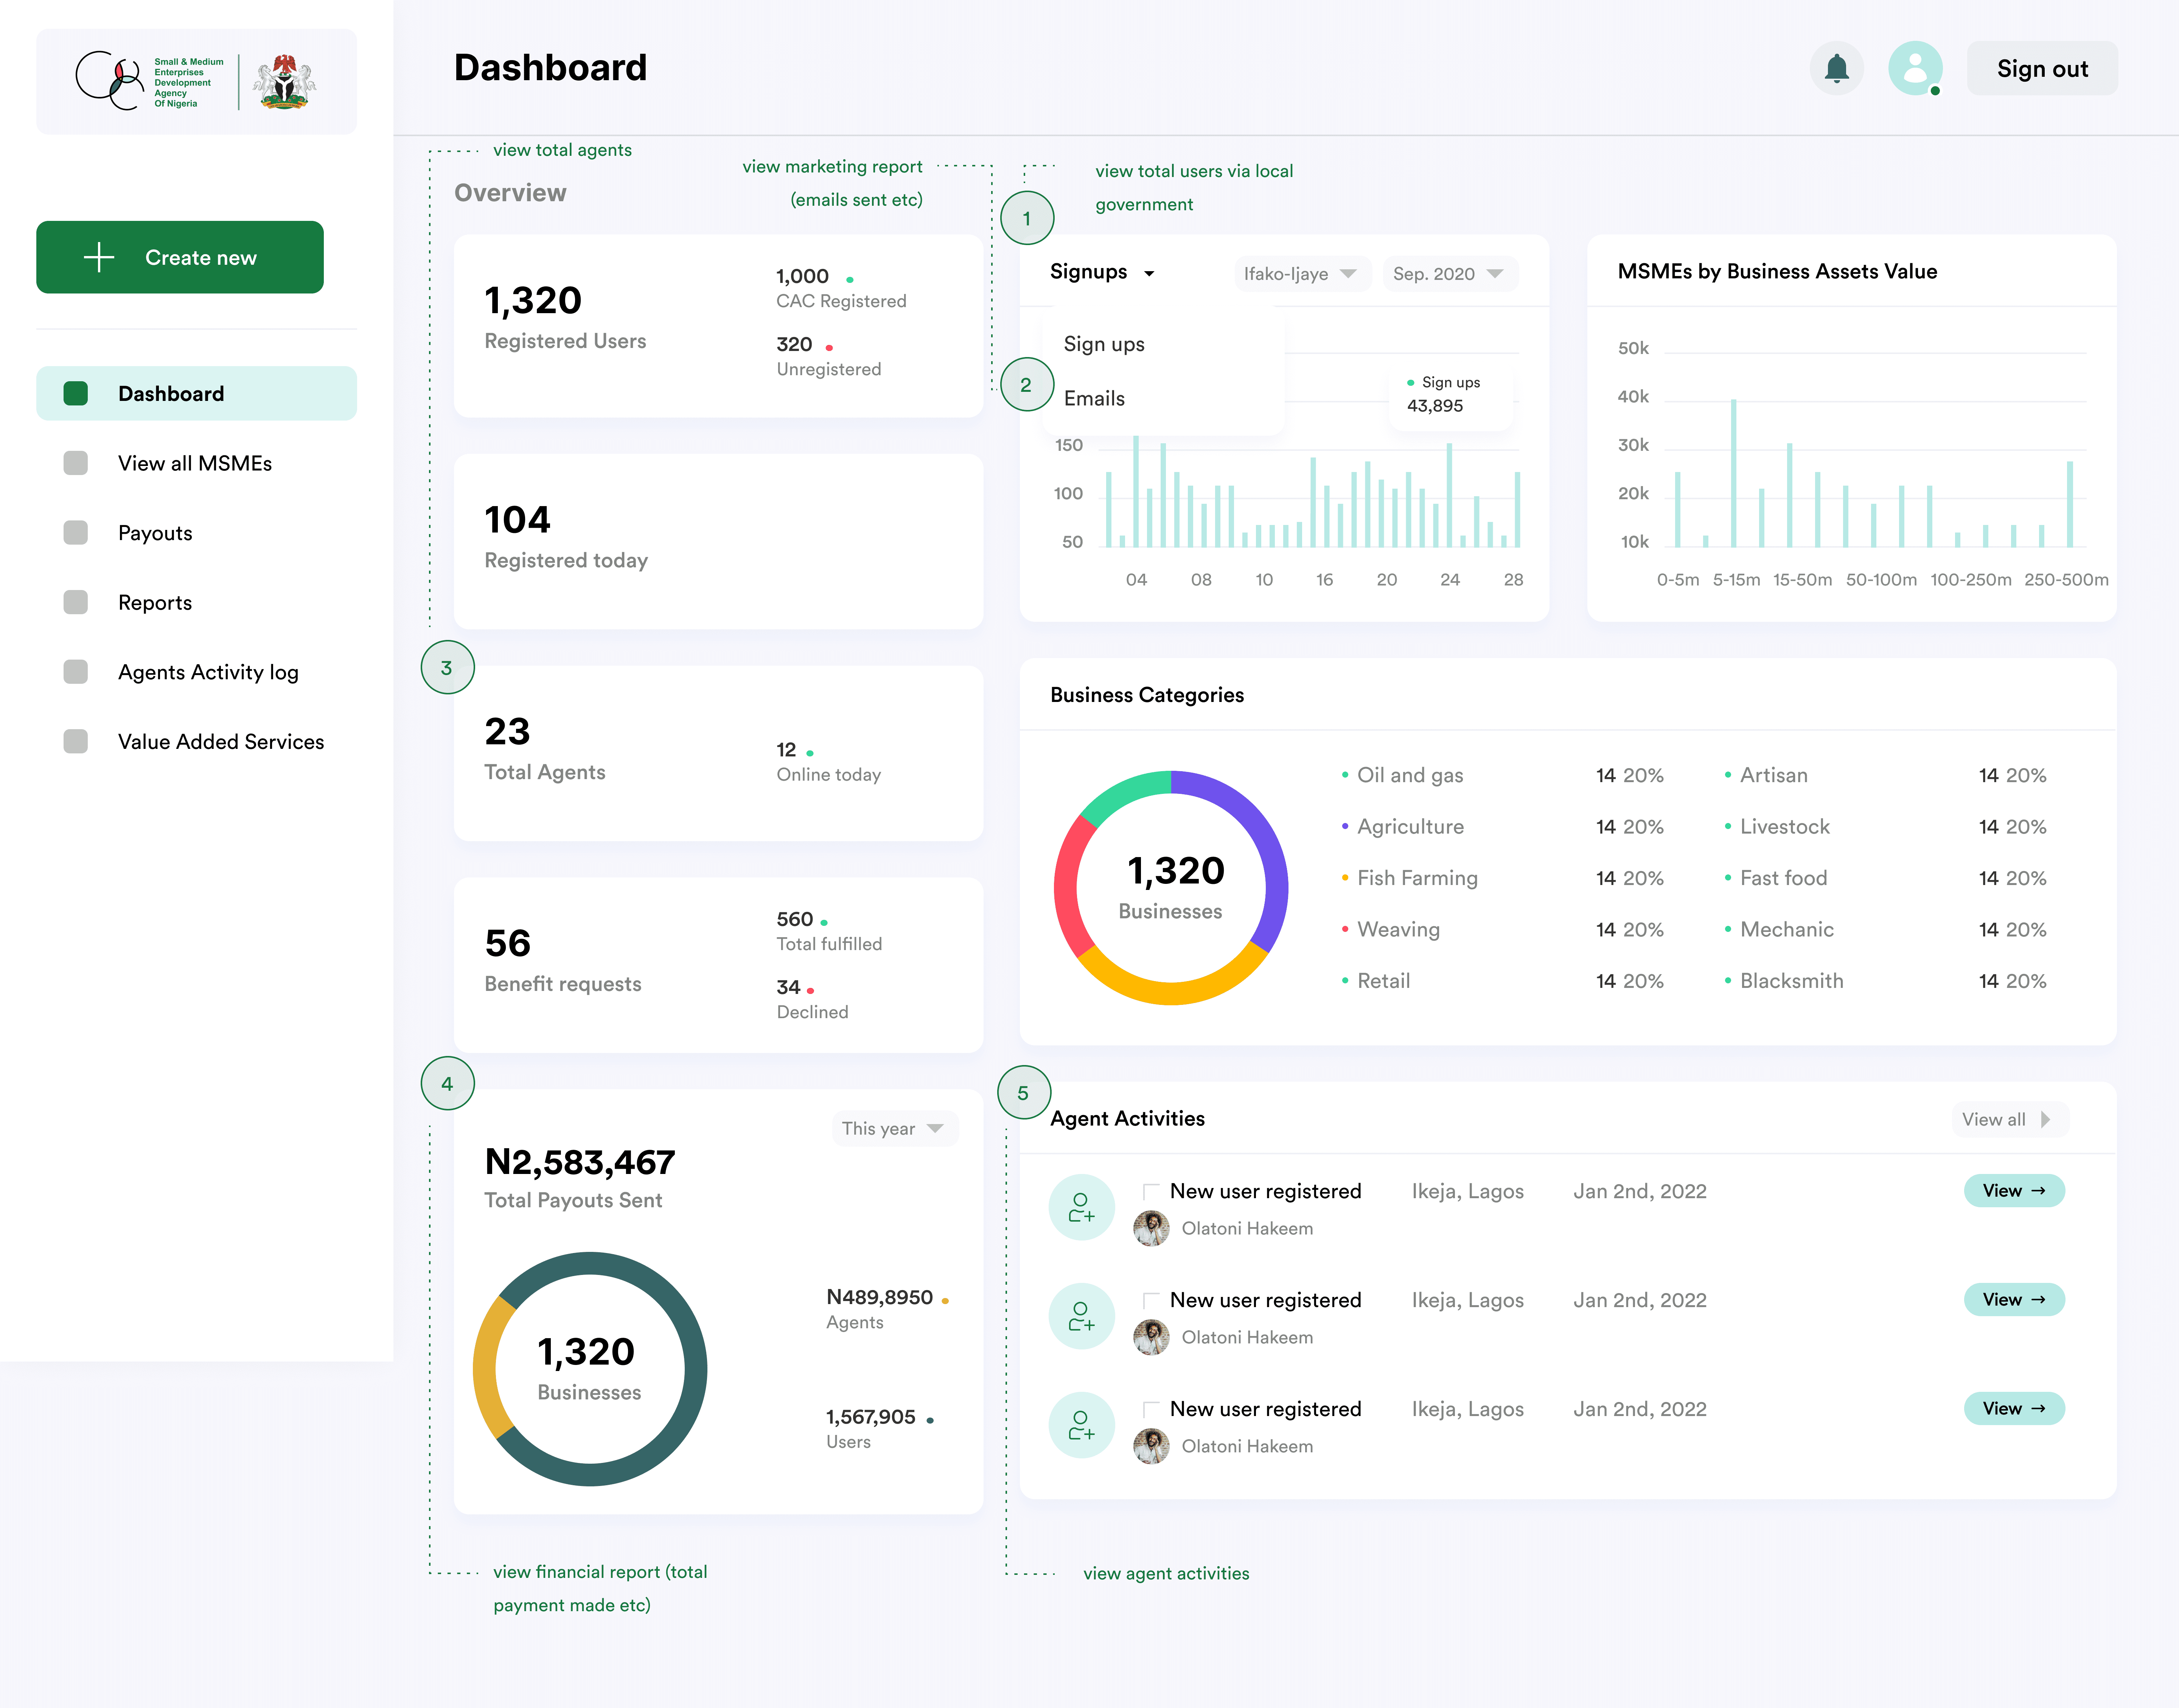Image resolution: width=2179 pixels, height=1708 pixels.
Task: Click the Agents Activity log sidebar icon
Action: pyautogui.click(x=76, y=672)
